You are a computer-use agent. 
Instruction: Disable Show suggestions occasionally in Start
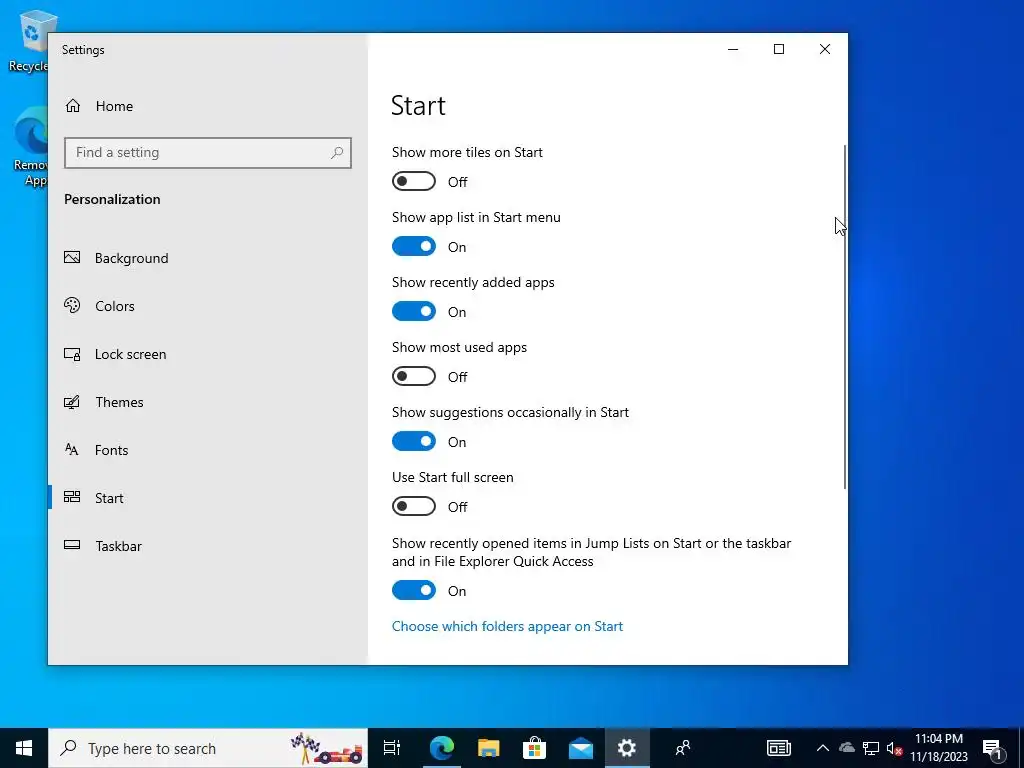pos(413,441)
